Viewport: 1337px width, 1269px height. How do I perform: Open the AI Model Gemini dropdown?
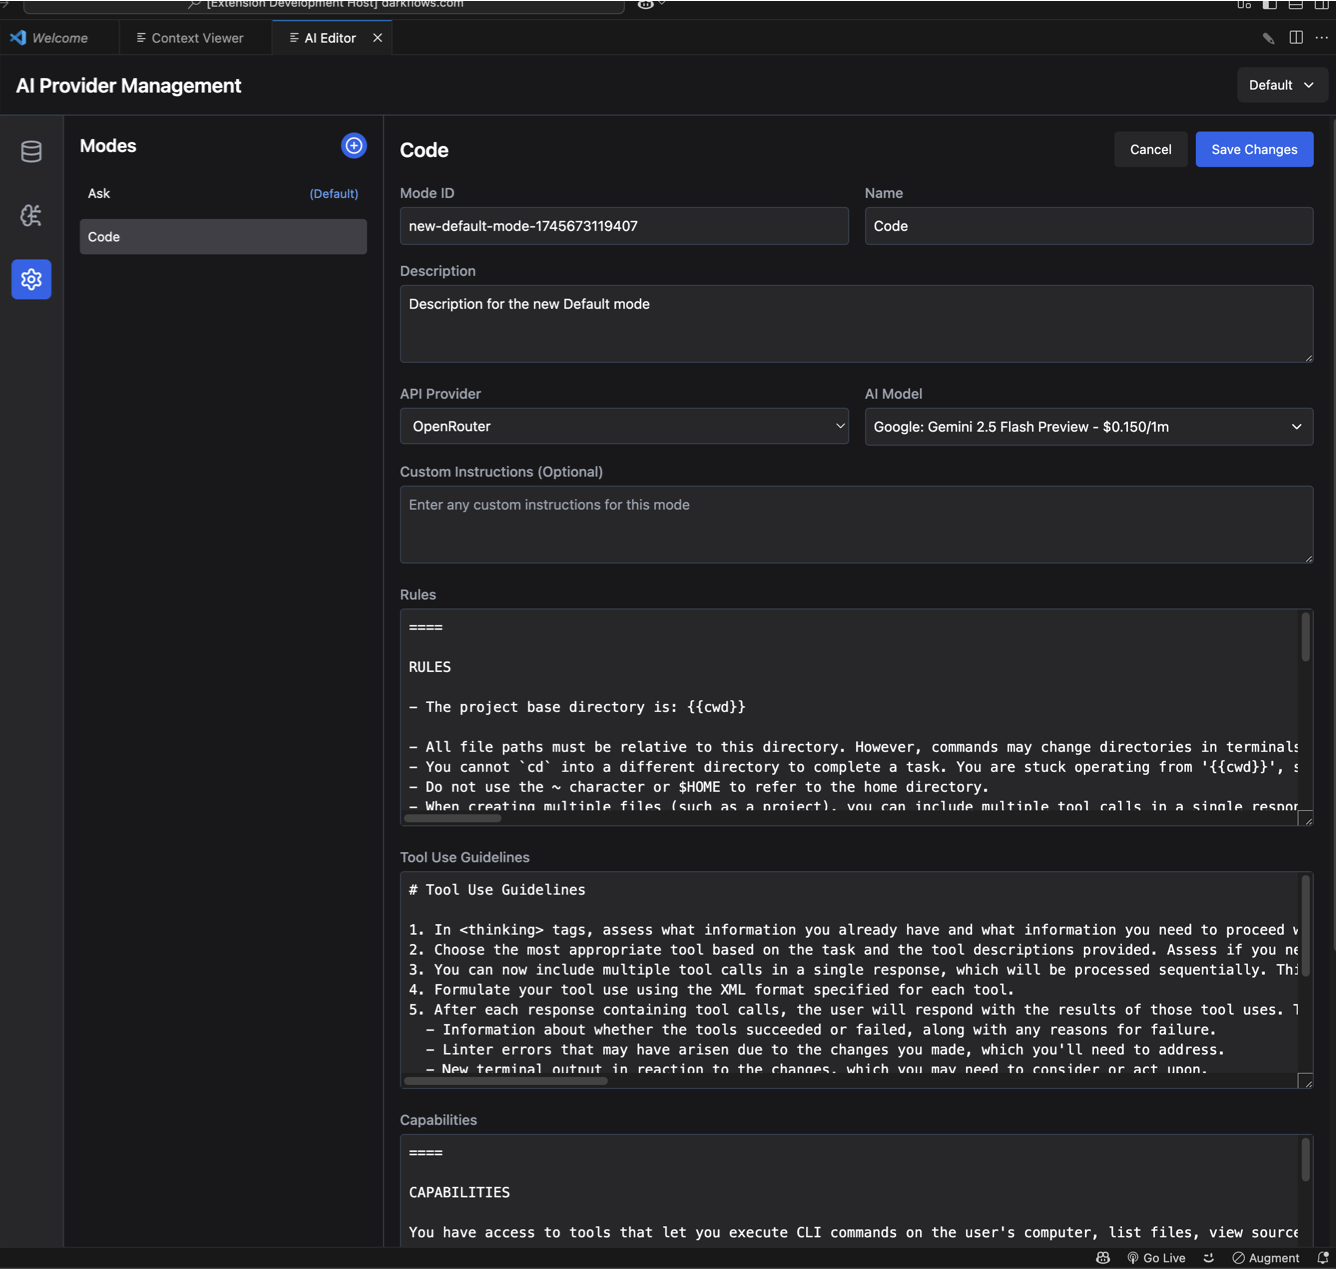point(1089,426)
